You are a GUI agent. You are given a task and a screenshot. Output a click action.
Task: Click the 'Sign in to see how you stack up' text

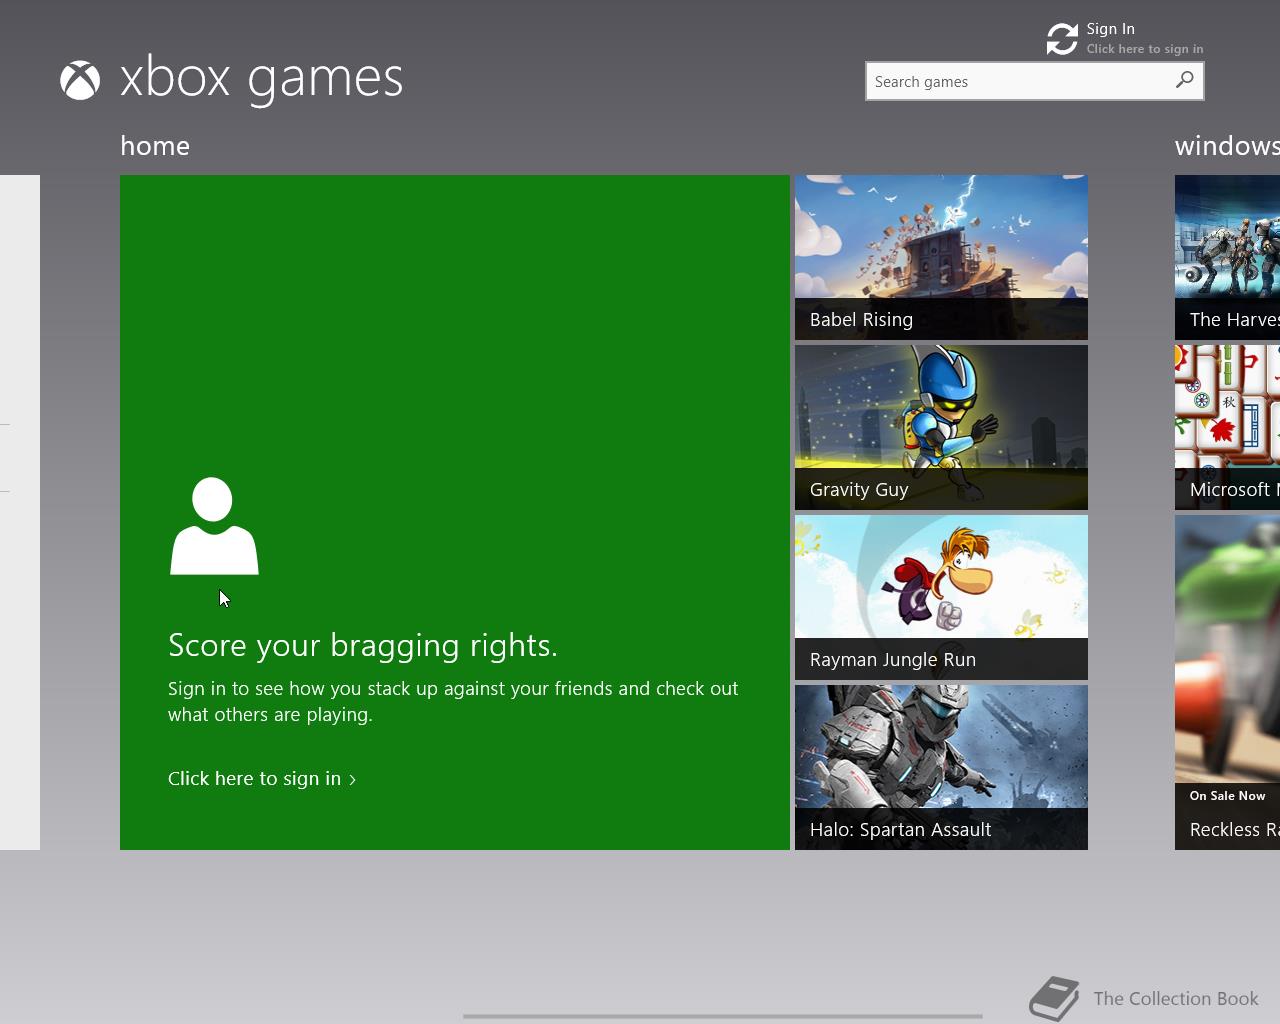(453, 701)
